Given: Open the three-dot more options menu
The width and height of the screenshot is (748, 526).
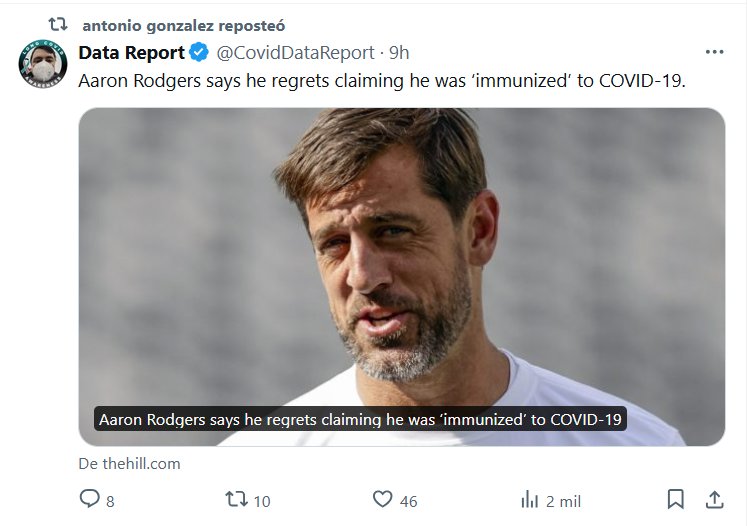Looking at the screenshot, I should 714,52.
